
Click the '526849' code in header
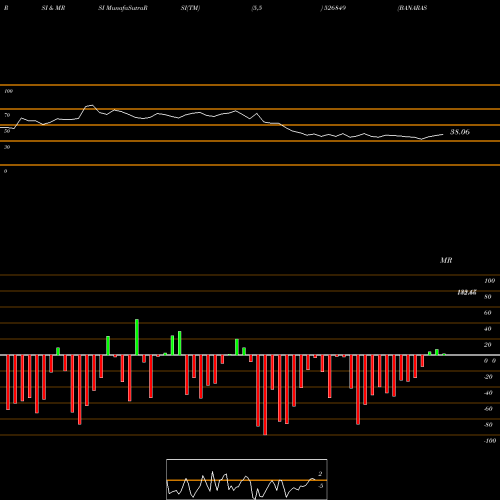point(334,8)
